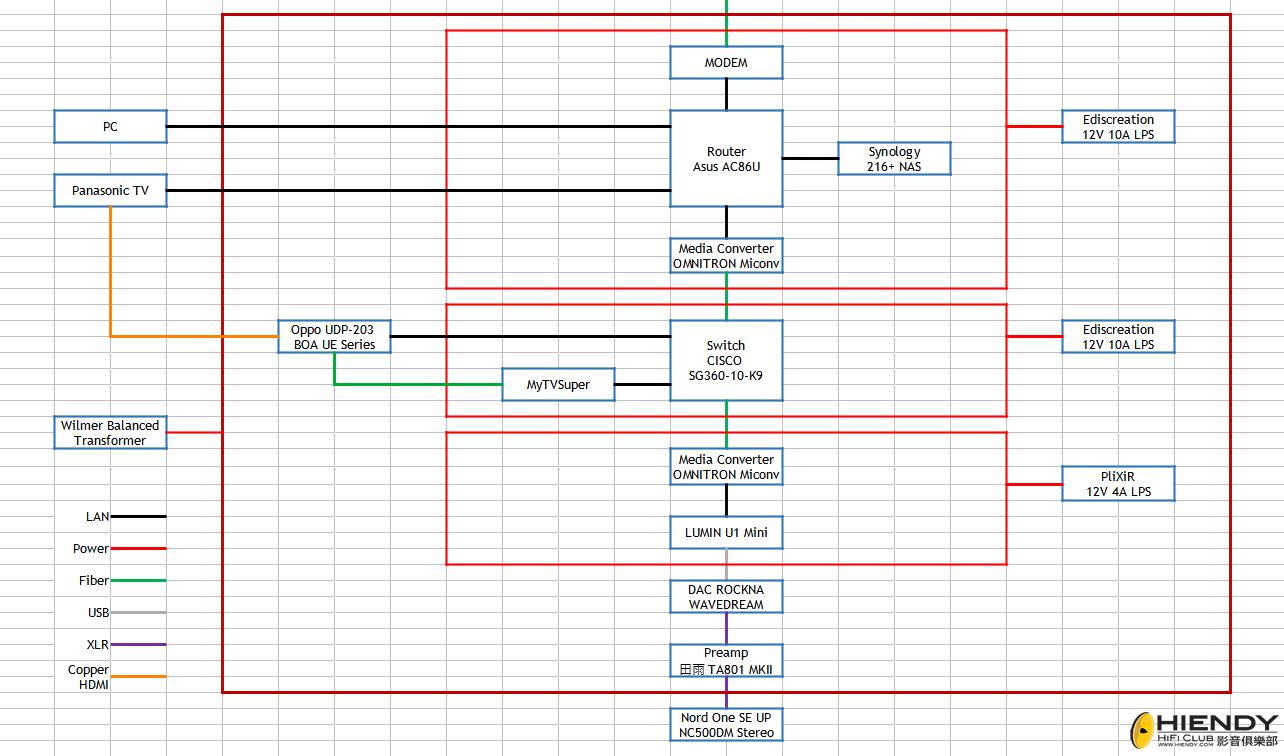Click the Power legend label
Viewport: 1284px width, 756px height.
click(x=91, y=549)
